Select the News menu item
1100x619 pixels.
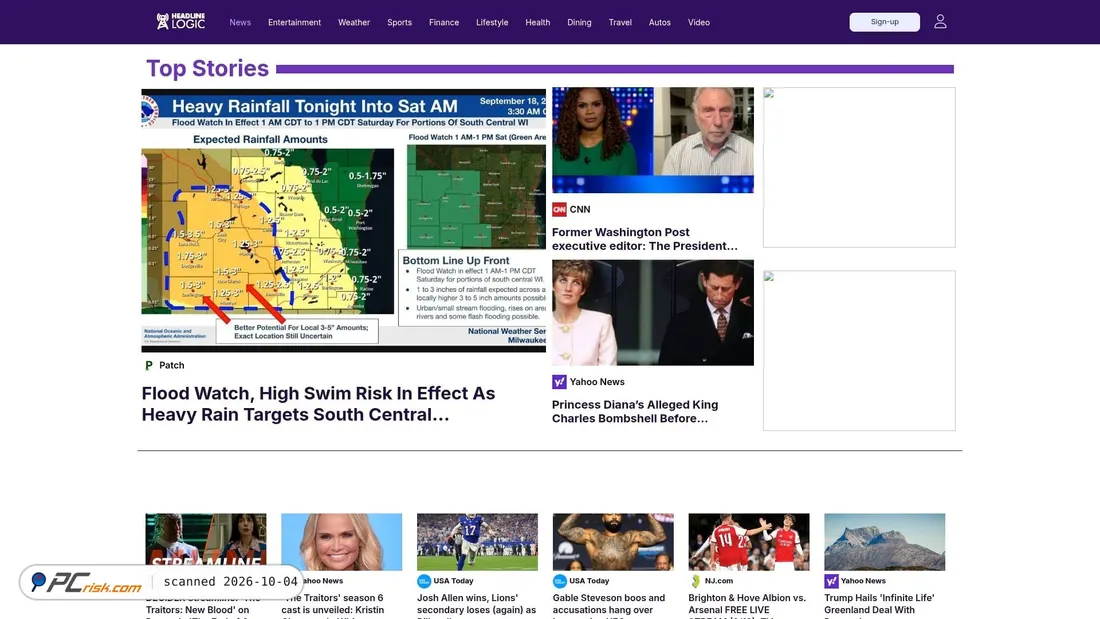(x=240, y=22)
